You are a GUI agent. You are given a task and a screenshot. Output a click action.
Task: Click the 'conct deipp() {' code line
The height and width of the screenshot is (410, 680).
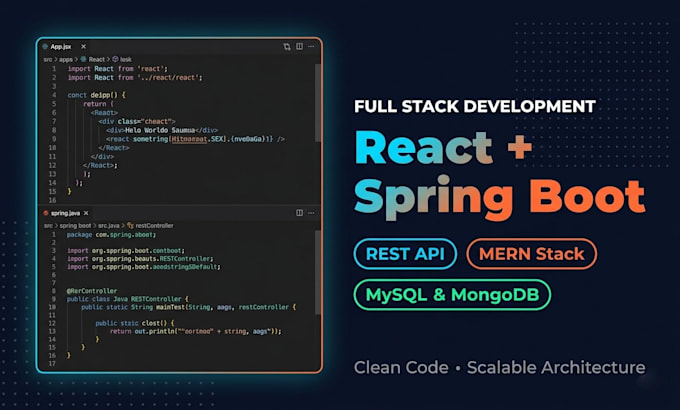[96, 95]
